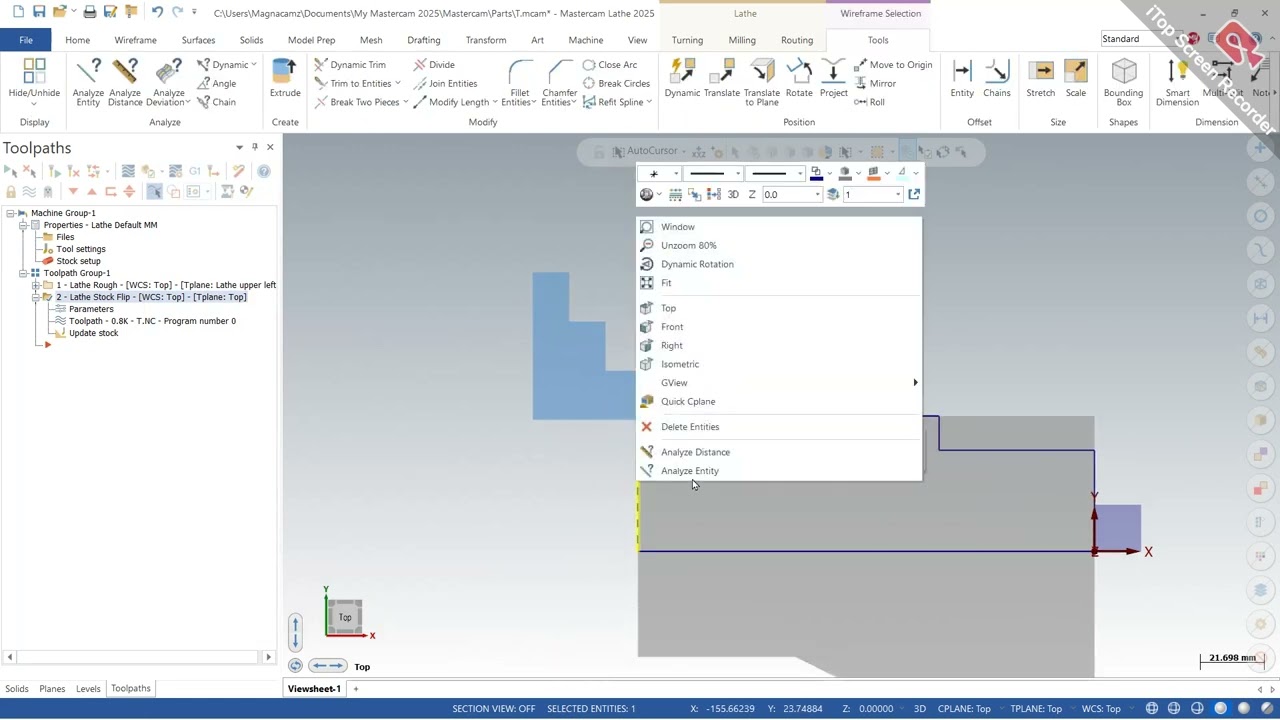Switch to the Turning ribbon tab
The image size is (1280, 720).
click(687, 40)
